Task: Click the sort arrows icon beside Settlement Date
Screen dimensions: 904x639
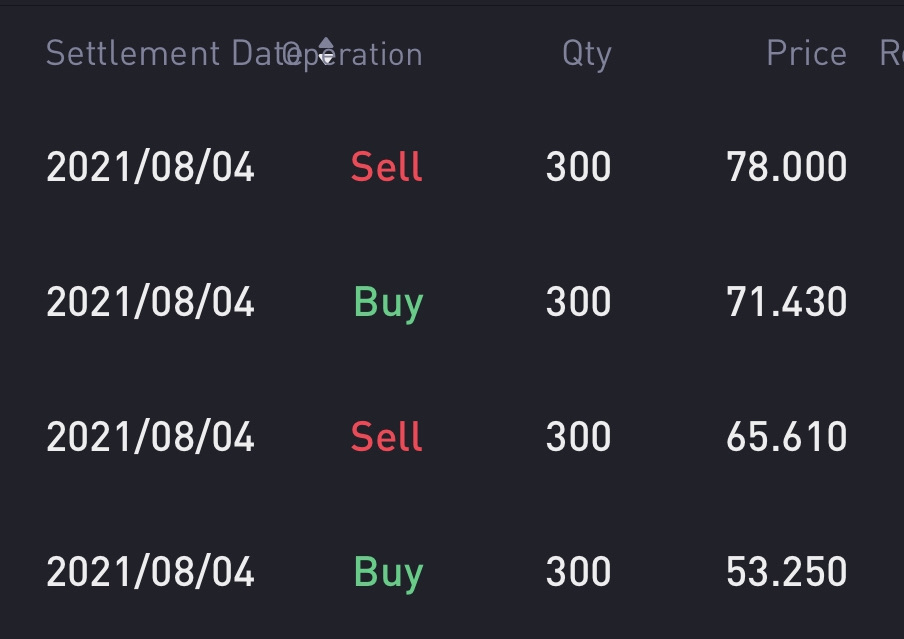Action: point(326,51)
